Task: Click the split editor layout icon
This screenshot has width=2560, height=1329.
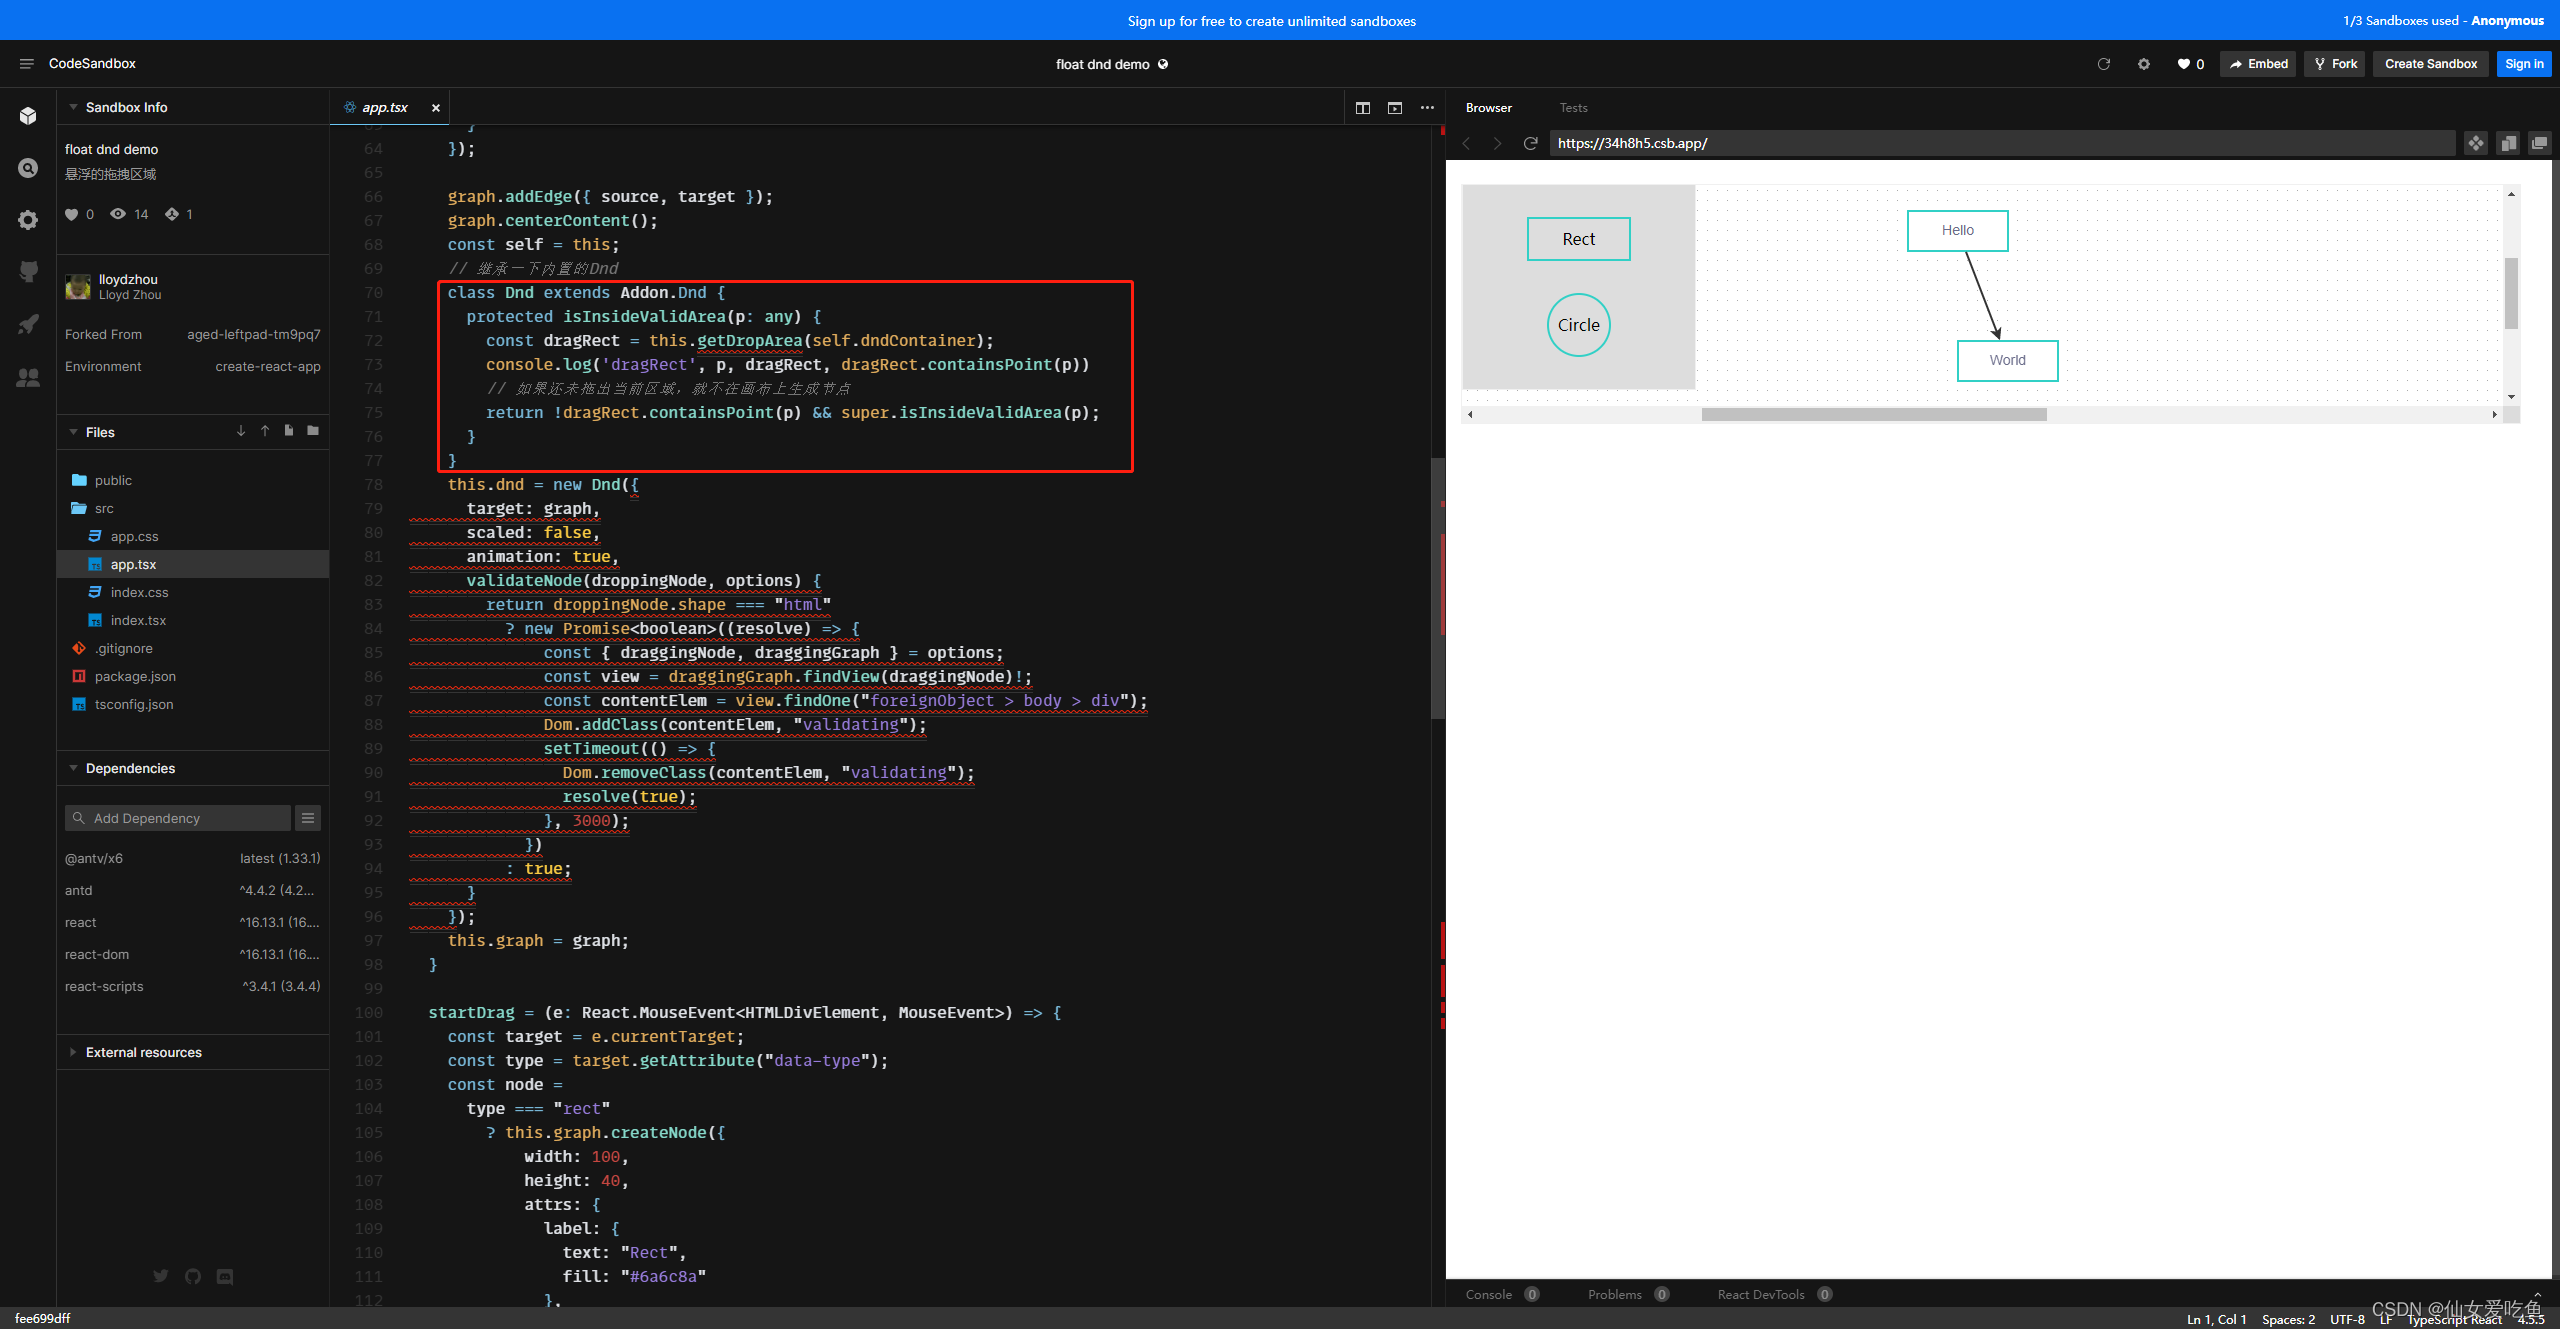Action: (1362, 108)
